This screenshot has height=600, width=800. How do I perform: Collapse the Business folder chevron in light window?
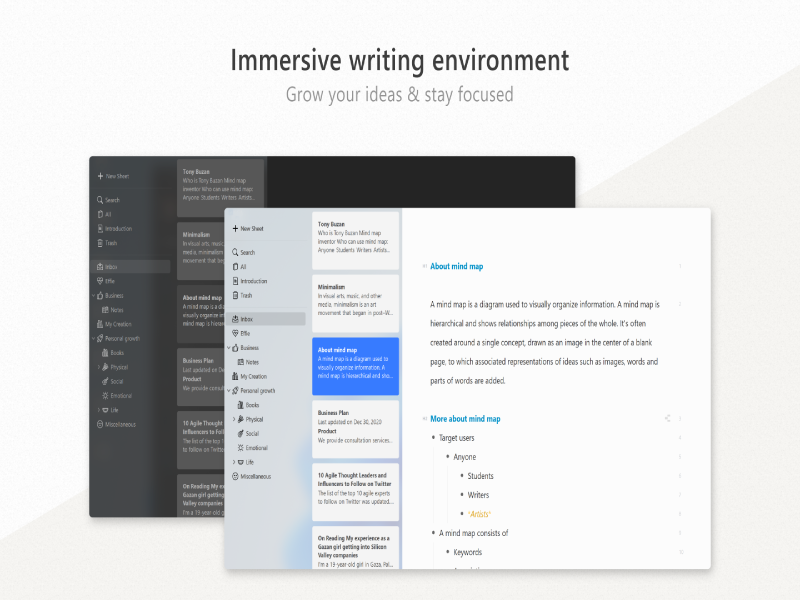click(229, 347)
